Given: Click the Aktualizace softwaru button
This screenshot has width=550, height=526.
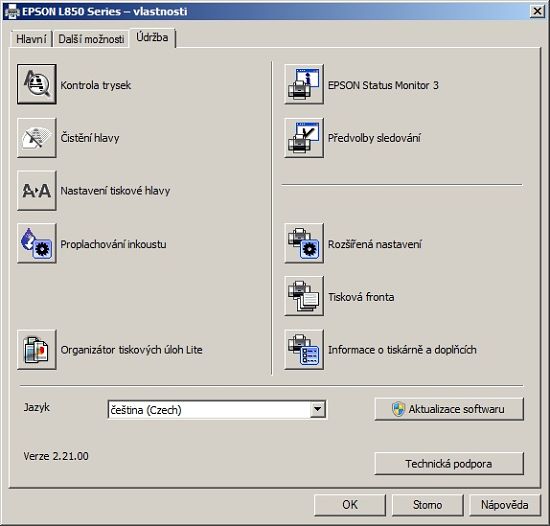Looking at the screenshot, I should [x=449, y=409].
